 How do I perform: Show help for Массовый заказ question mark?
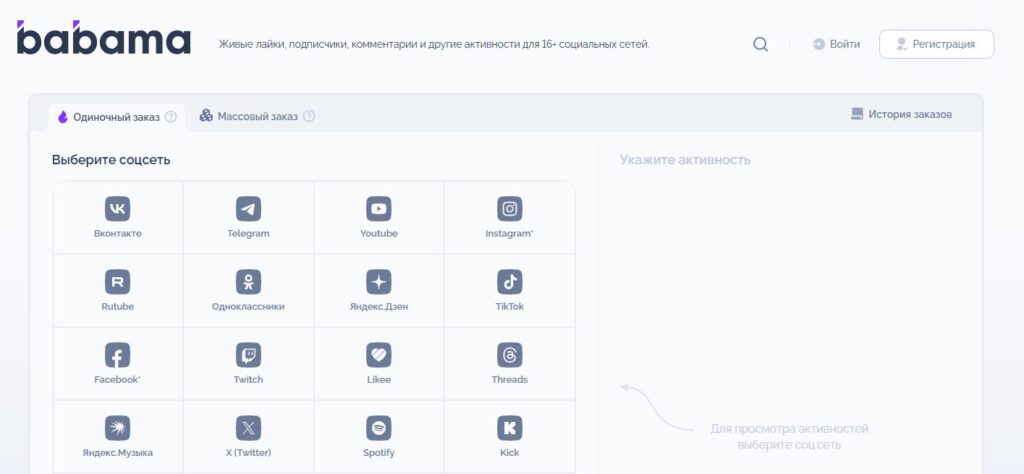[309, 116]
